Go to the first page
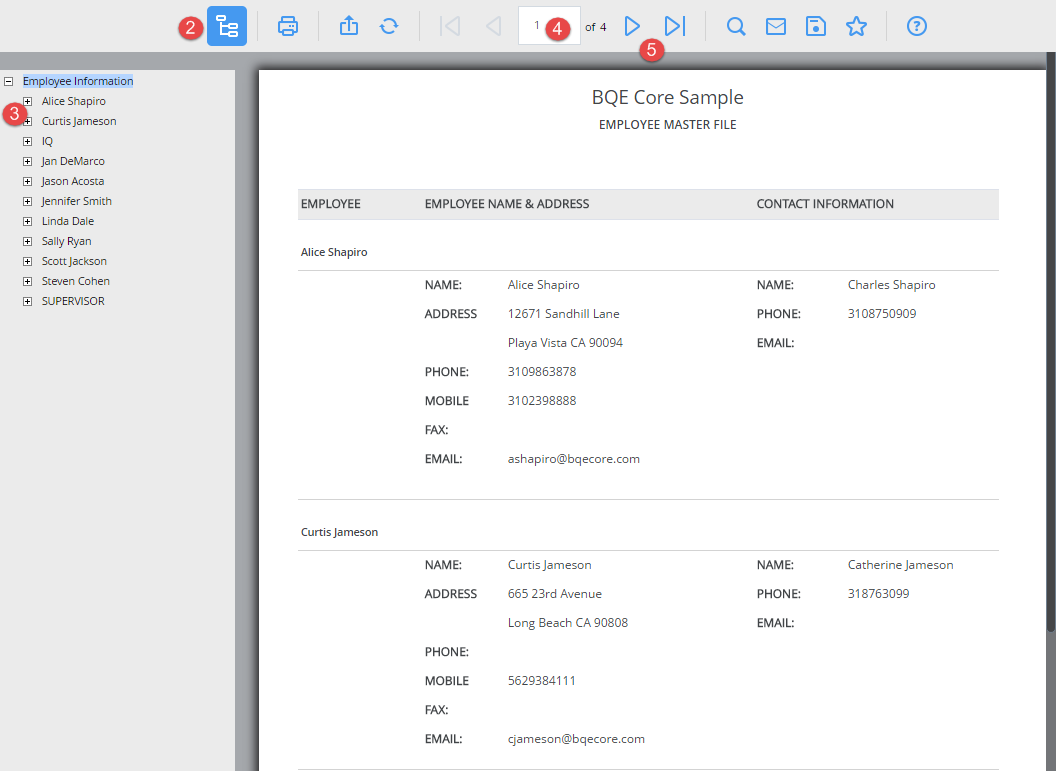This screenshot has height=771, width=1057. 450,26
